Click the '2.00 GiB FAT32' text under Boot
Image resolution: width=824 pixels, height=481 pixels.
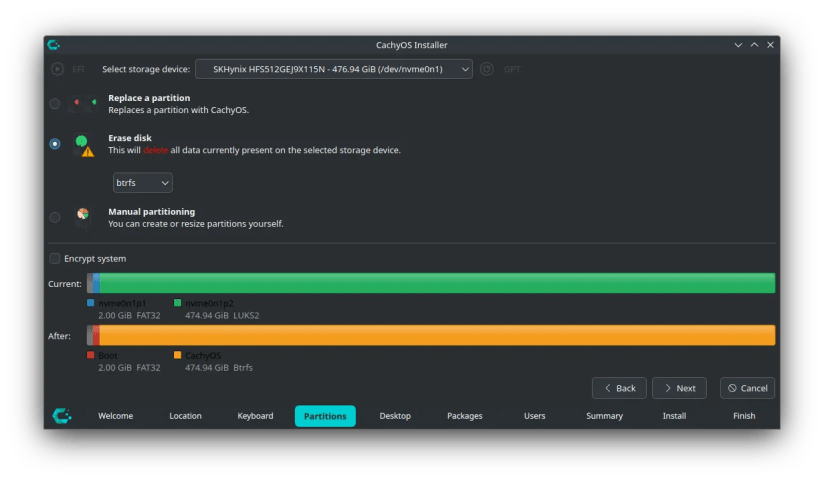tap(129, 367)
